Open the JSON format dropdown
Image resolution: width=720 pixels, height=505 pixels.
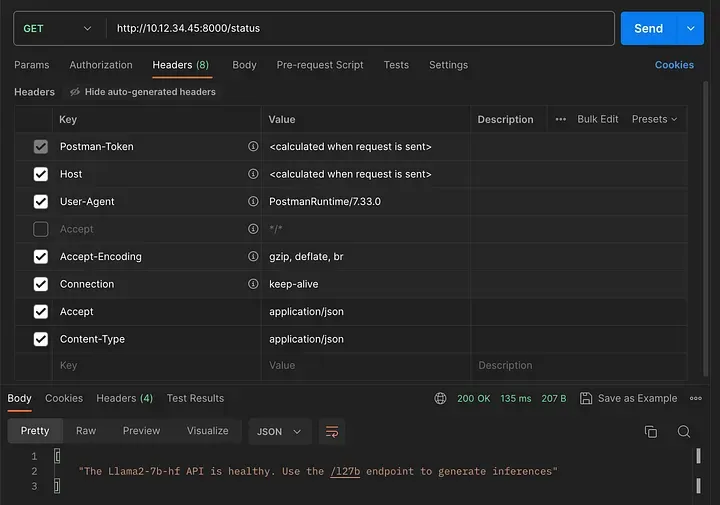pos(279,431)
